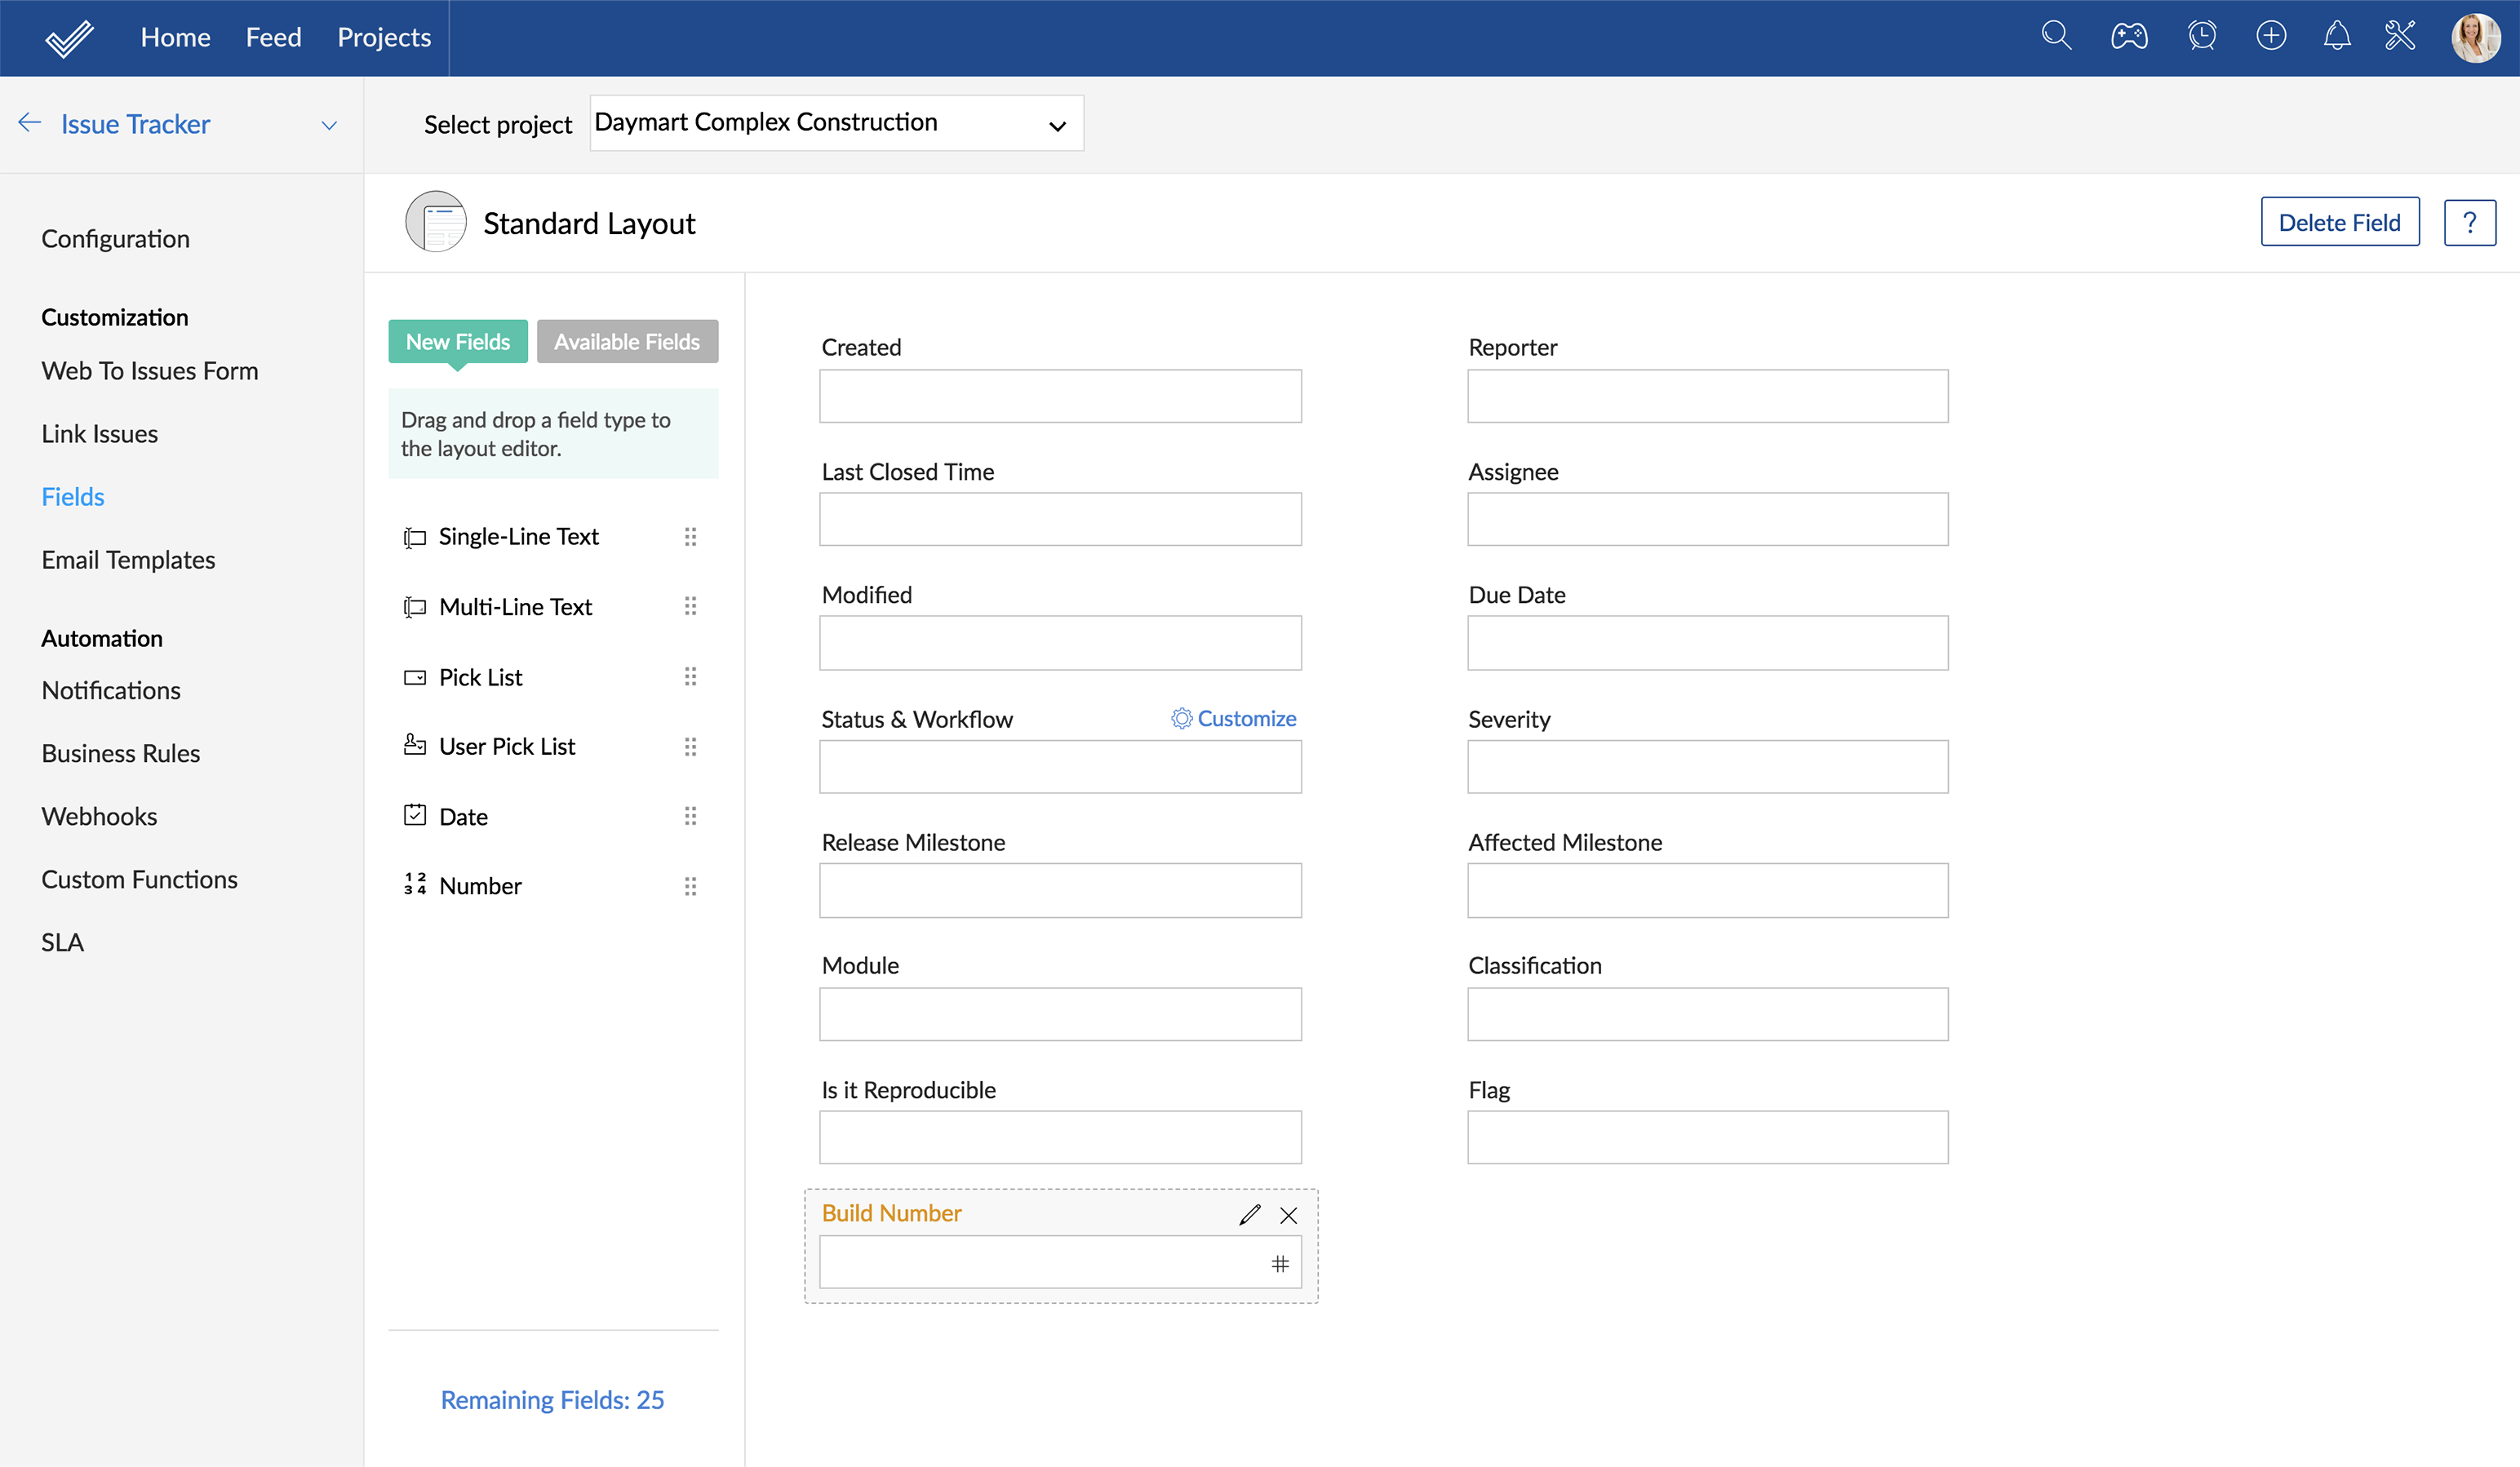Click the Zoho Projects logo
2520x1467 pixels.
click(x=67, y=37)
